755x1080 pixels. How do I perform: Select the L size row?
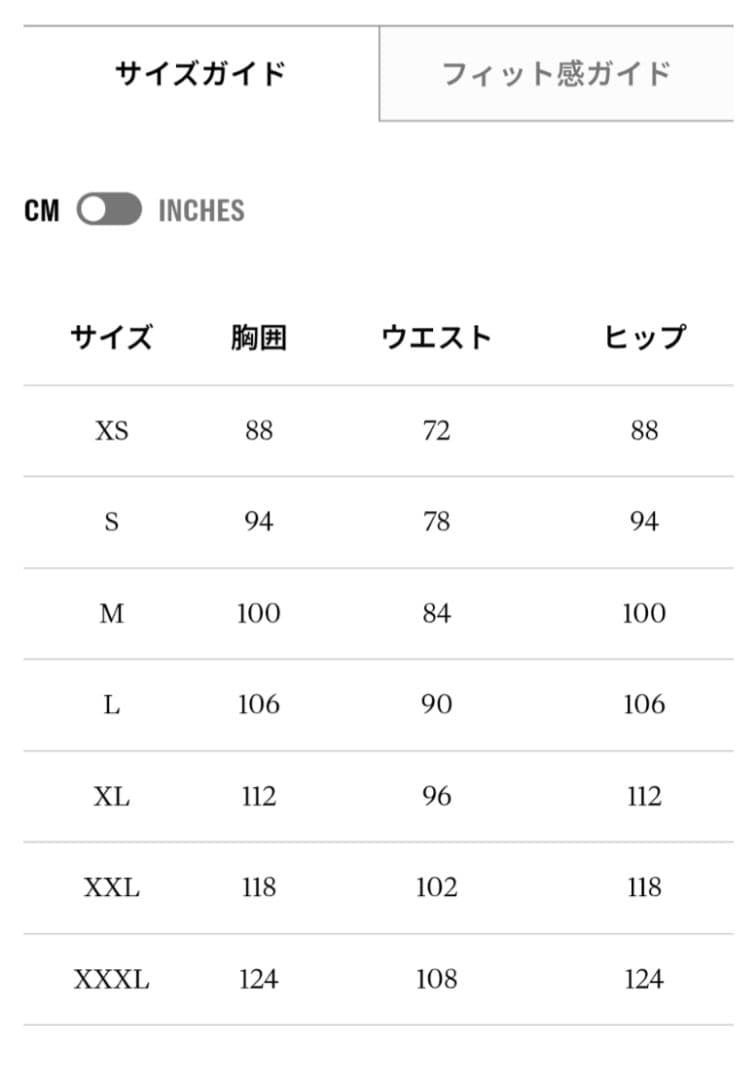pyautogui.click(x=113, y=703)
